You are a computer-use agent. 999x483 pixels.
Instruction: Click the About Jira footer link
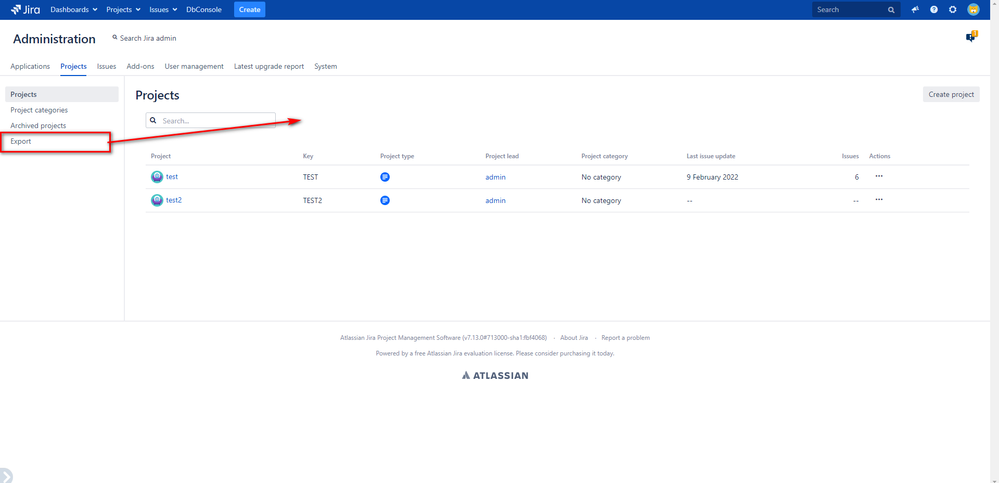(x=574, y=338)
